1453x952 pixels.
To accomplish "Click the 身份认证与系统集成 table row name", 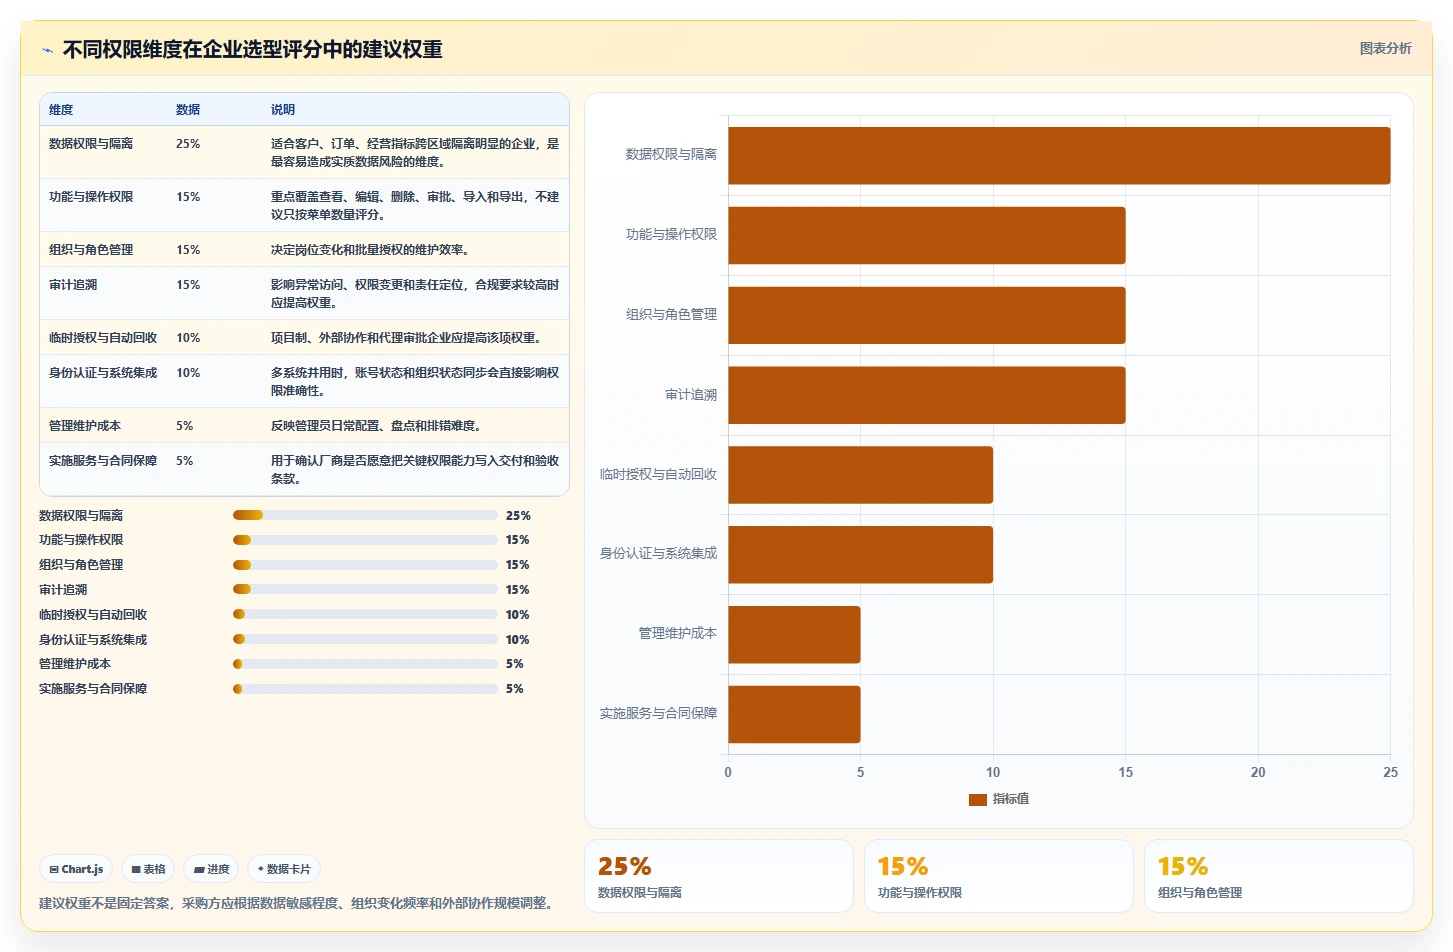I will (103, 373).
